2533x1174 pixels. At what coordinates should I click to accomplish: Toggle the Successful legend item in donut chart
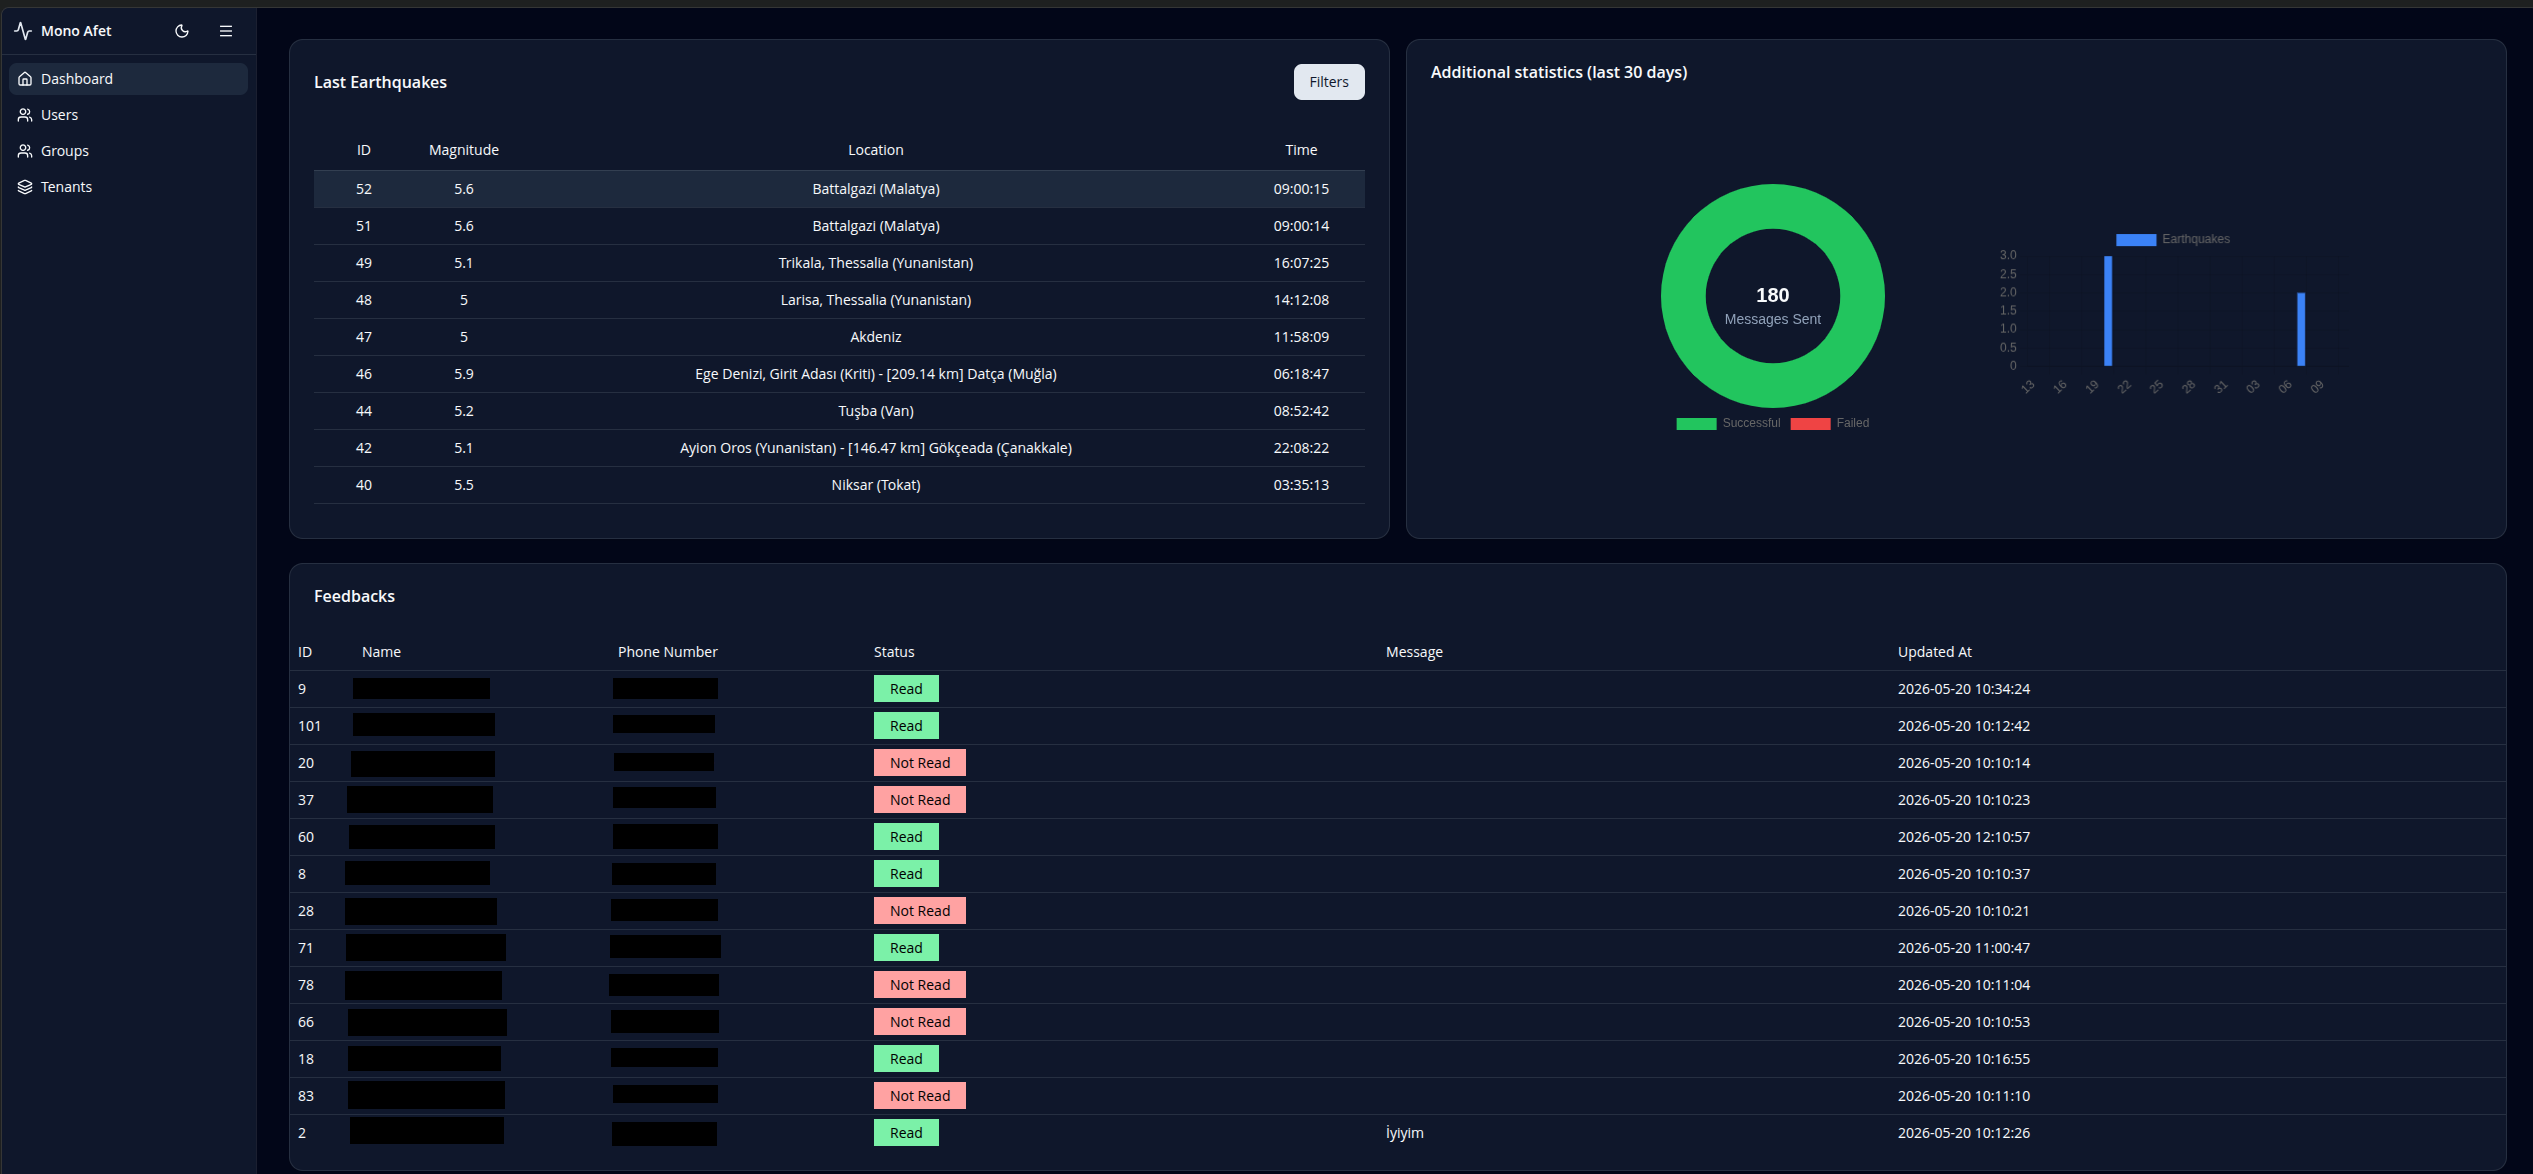(x=1728, y=423)
